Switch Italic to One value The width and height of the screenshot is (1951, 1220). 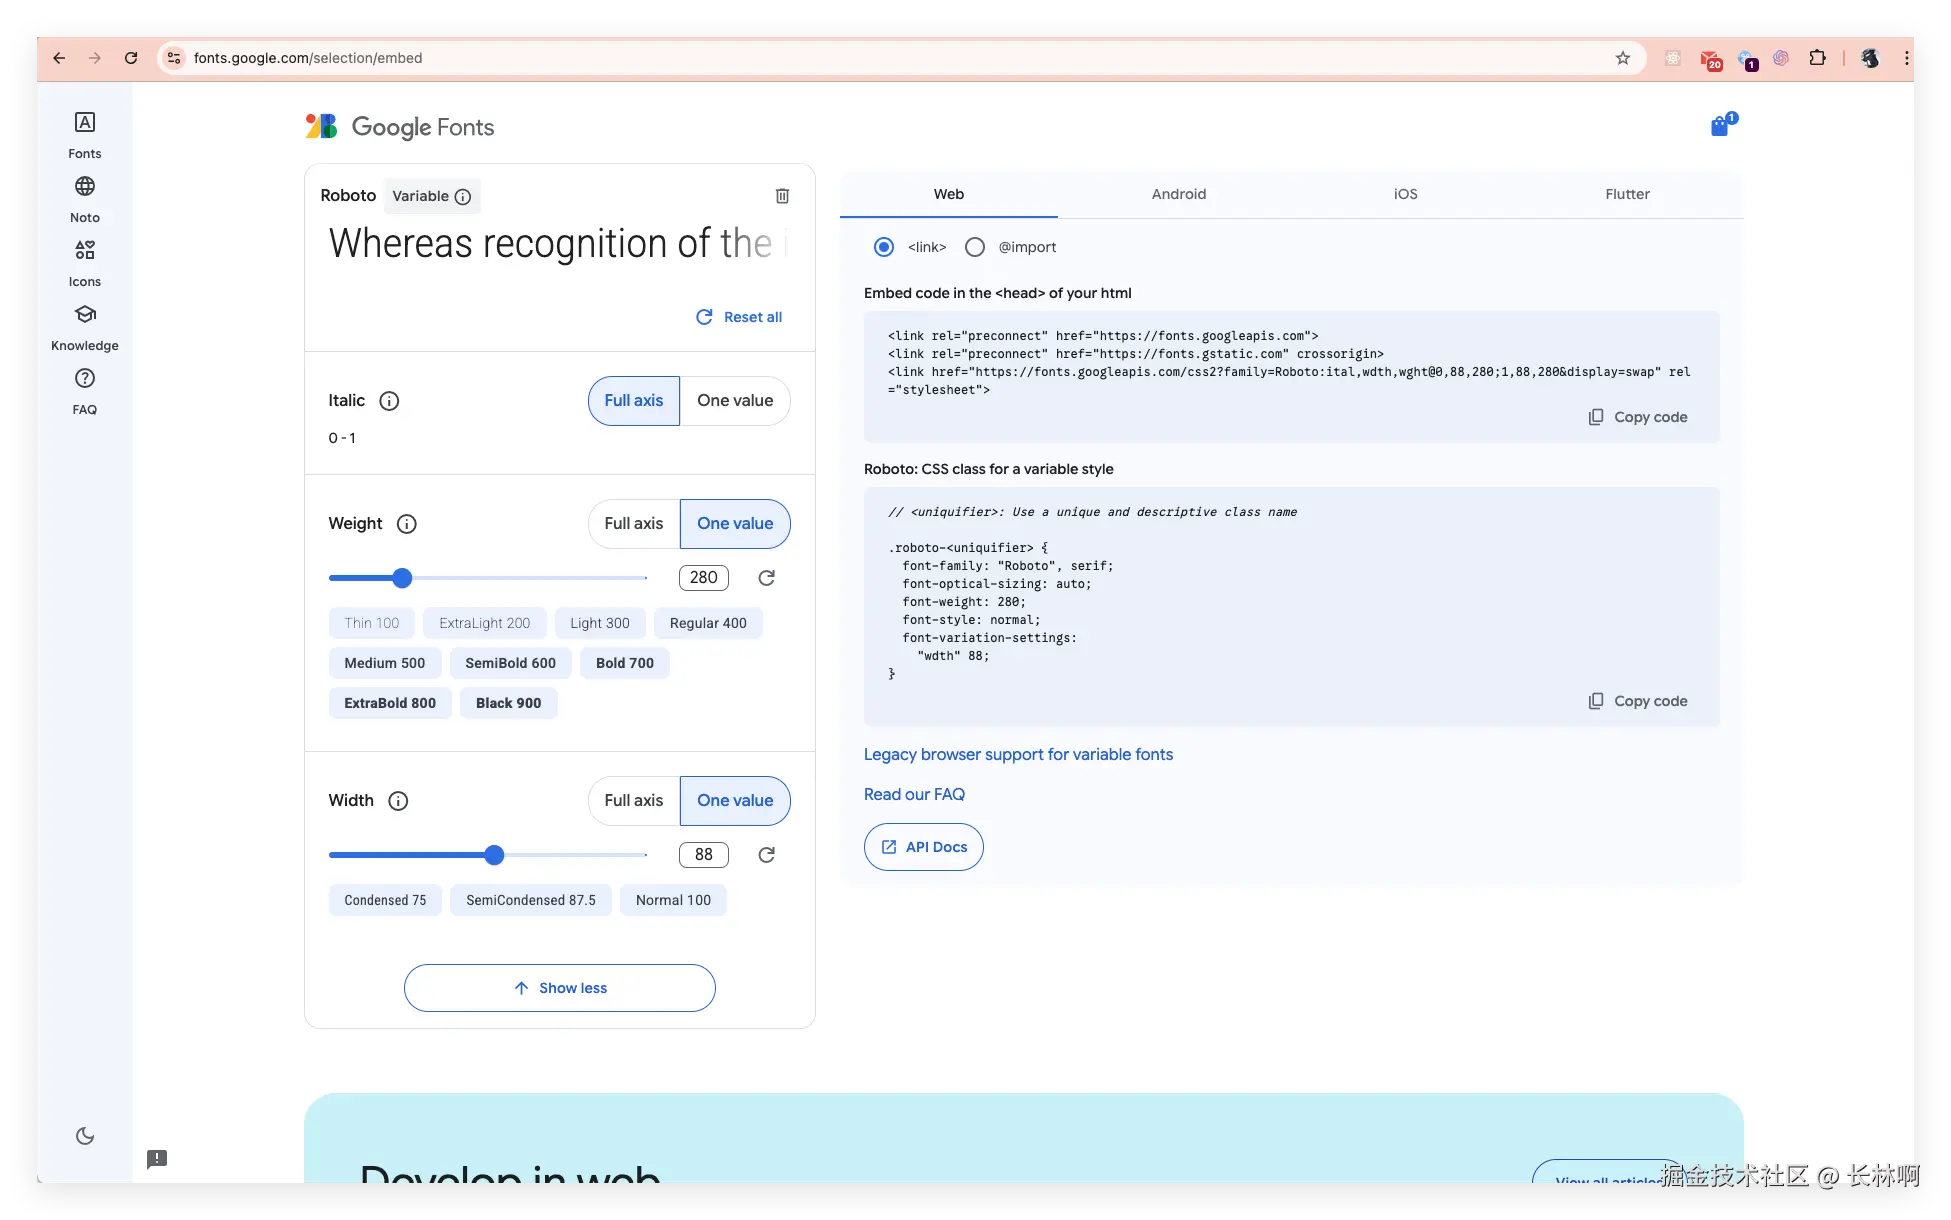735,401
